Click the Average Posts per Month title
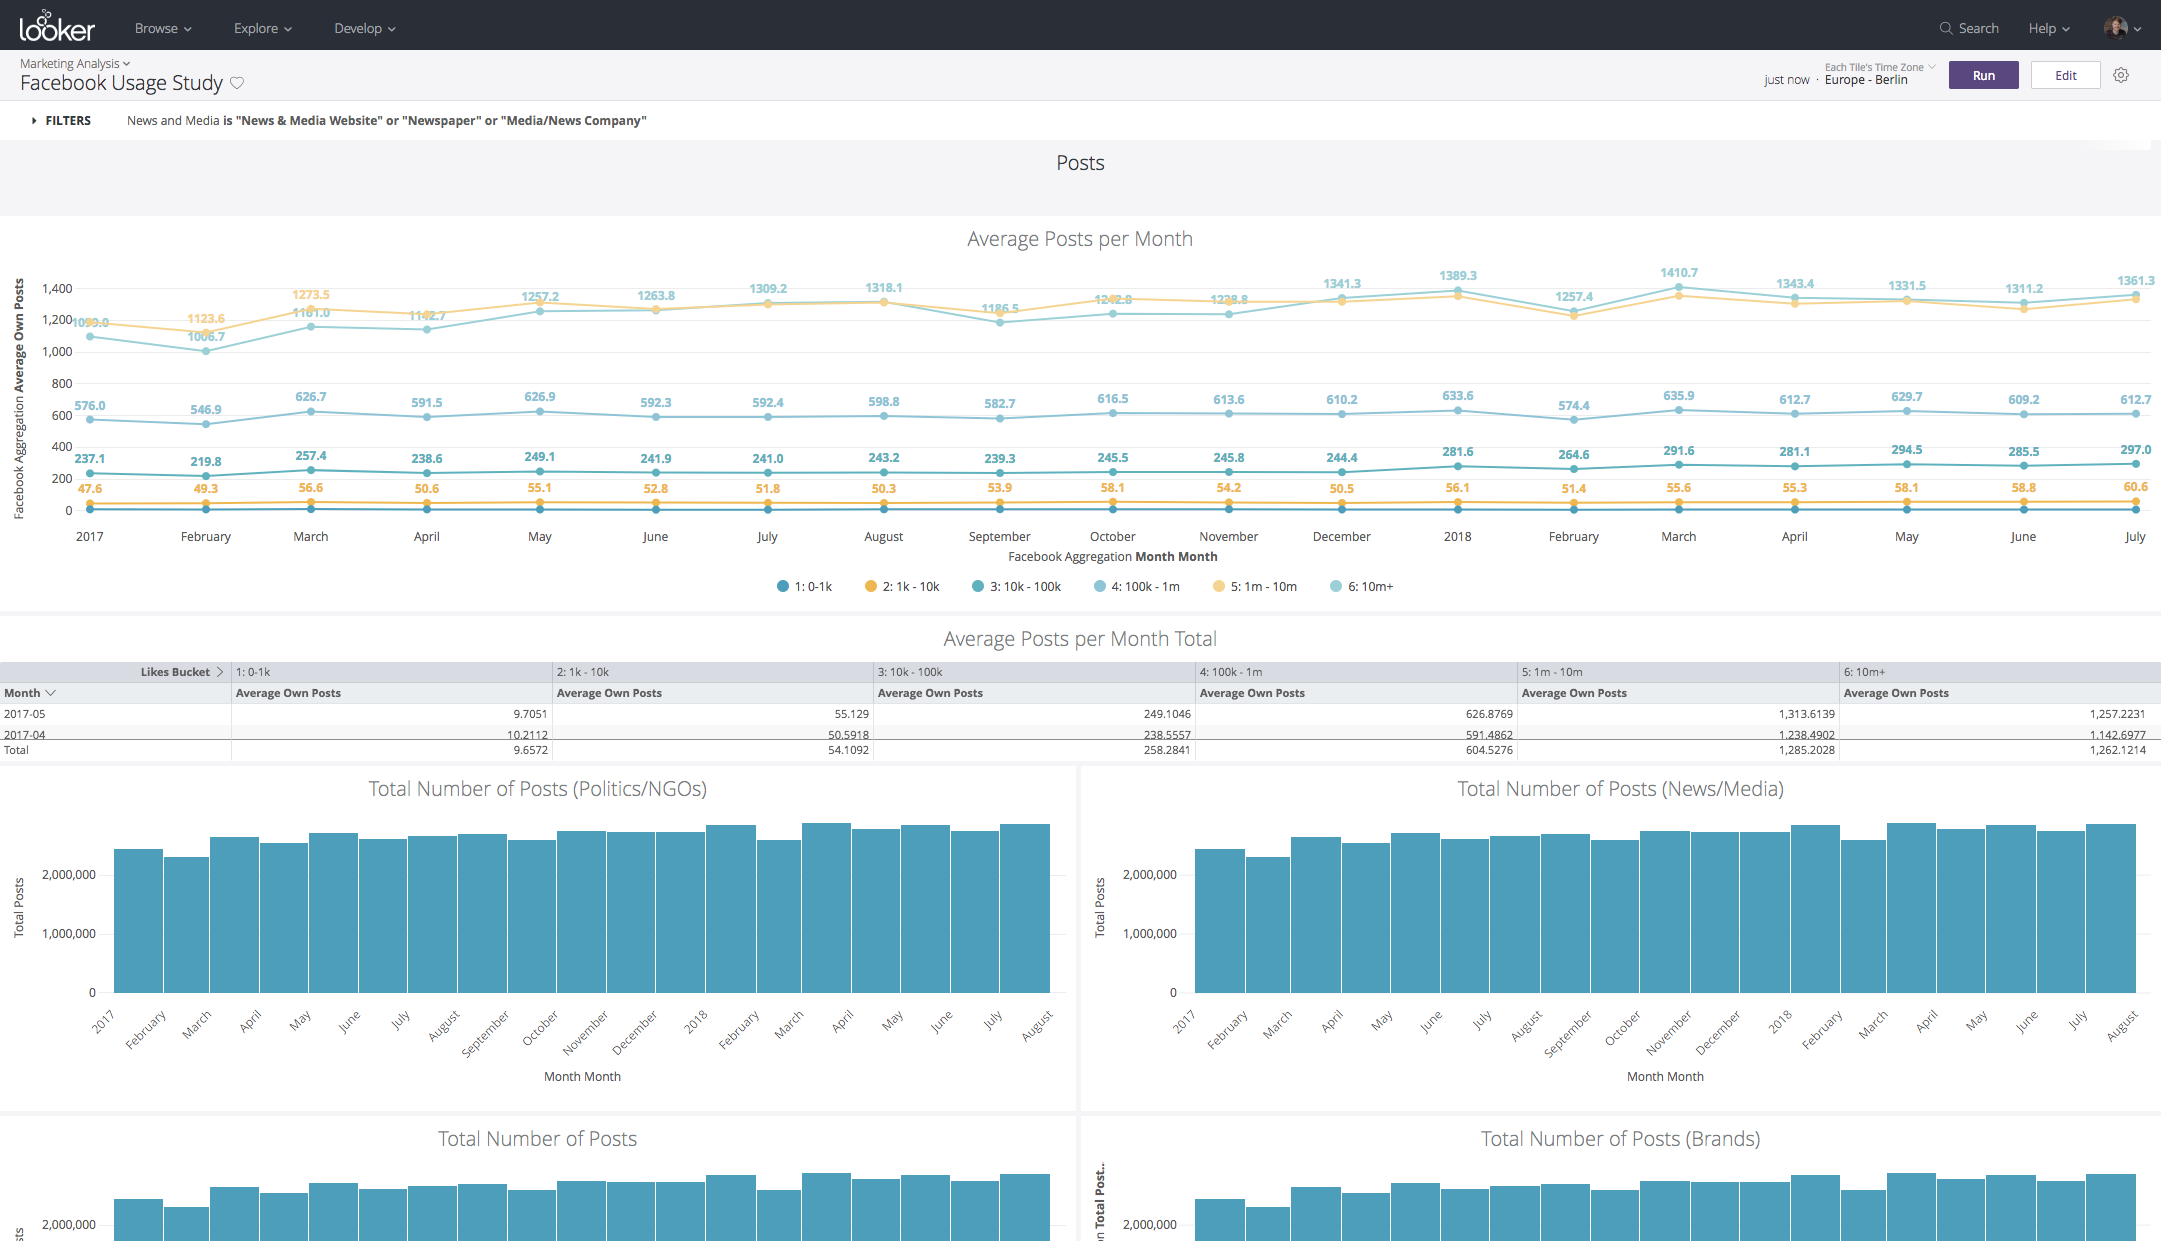Screen dimensions: 2161x1241 coord(1080,239)
